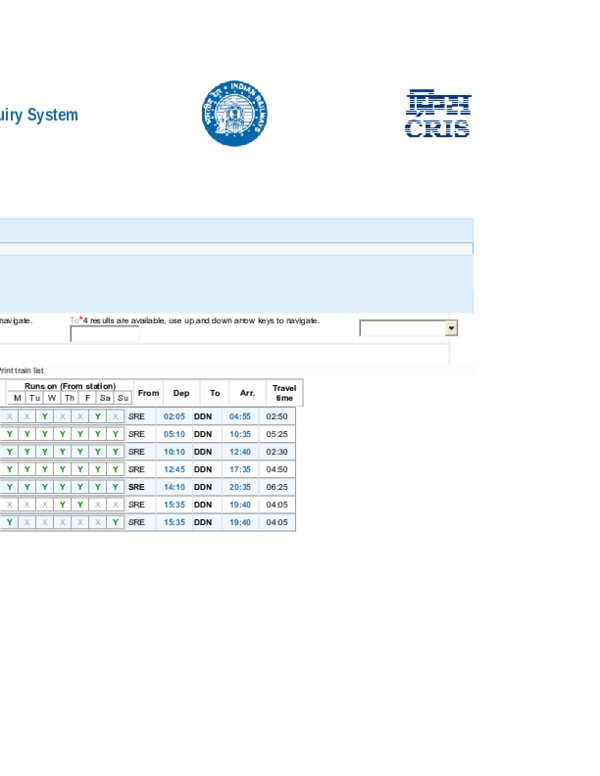This screenshot has width=600, height=776.
Task: Click Wednesday 'Y' in the 02:05 row
Action: (x=45, y=417)
